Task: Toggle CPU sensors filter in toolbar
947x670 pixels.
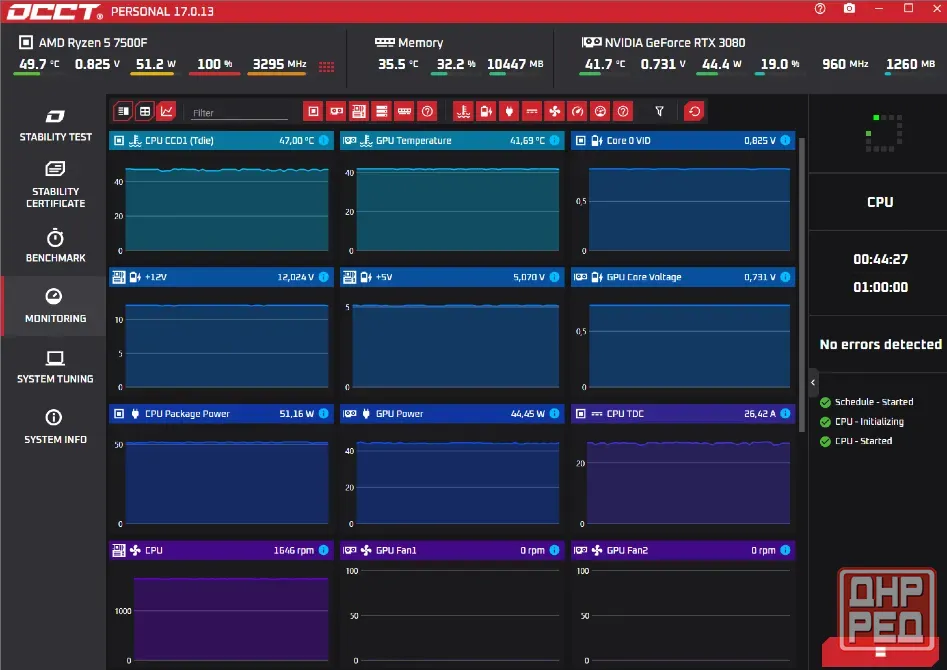Action: (x=313, y=111)
